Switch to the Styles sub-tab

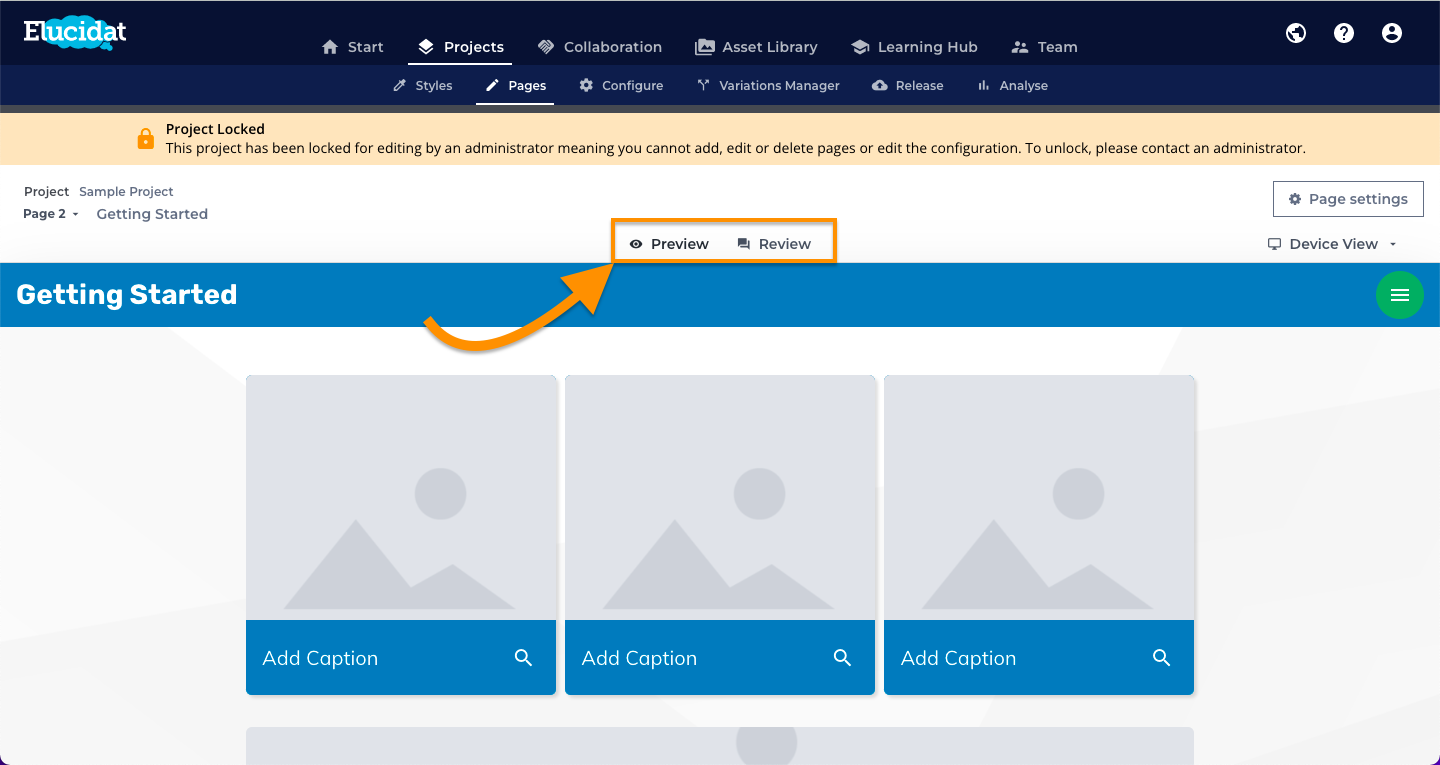point(423,86)
